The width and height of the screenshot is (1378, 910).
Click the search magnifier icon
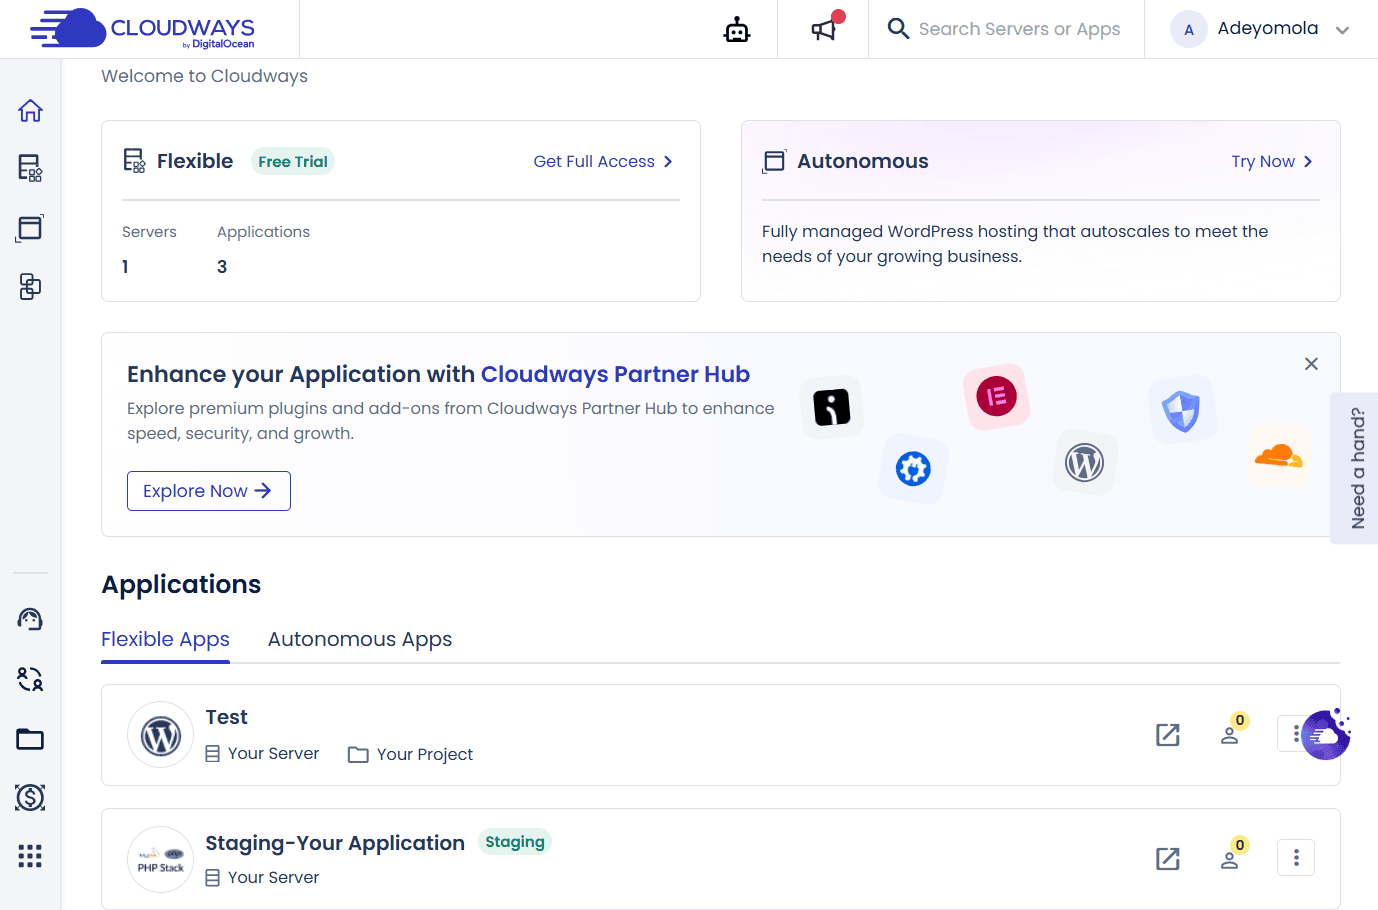(898, 28)
